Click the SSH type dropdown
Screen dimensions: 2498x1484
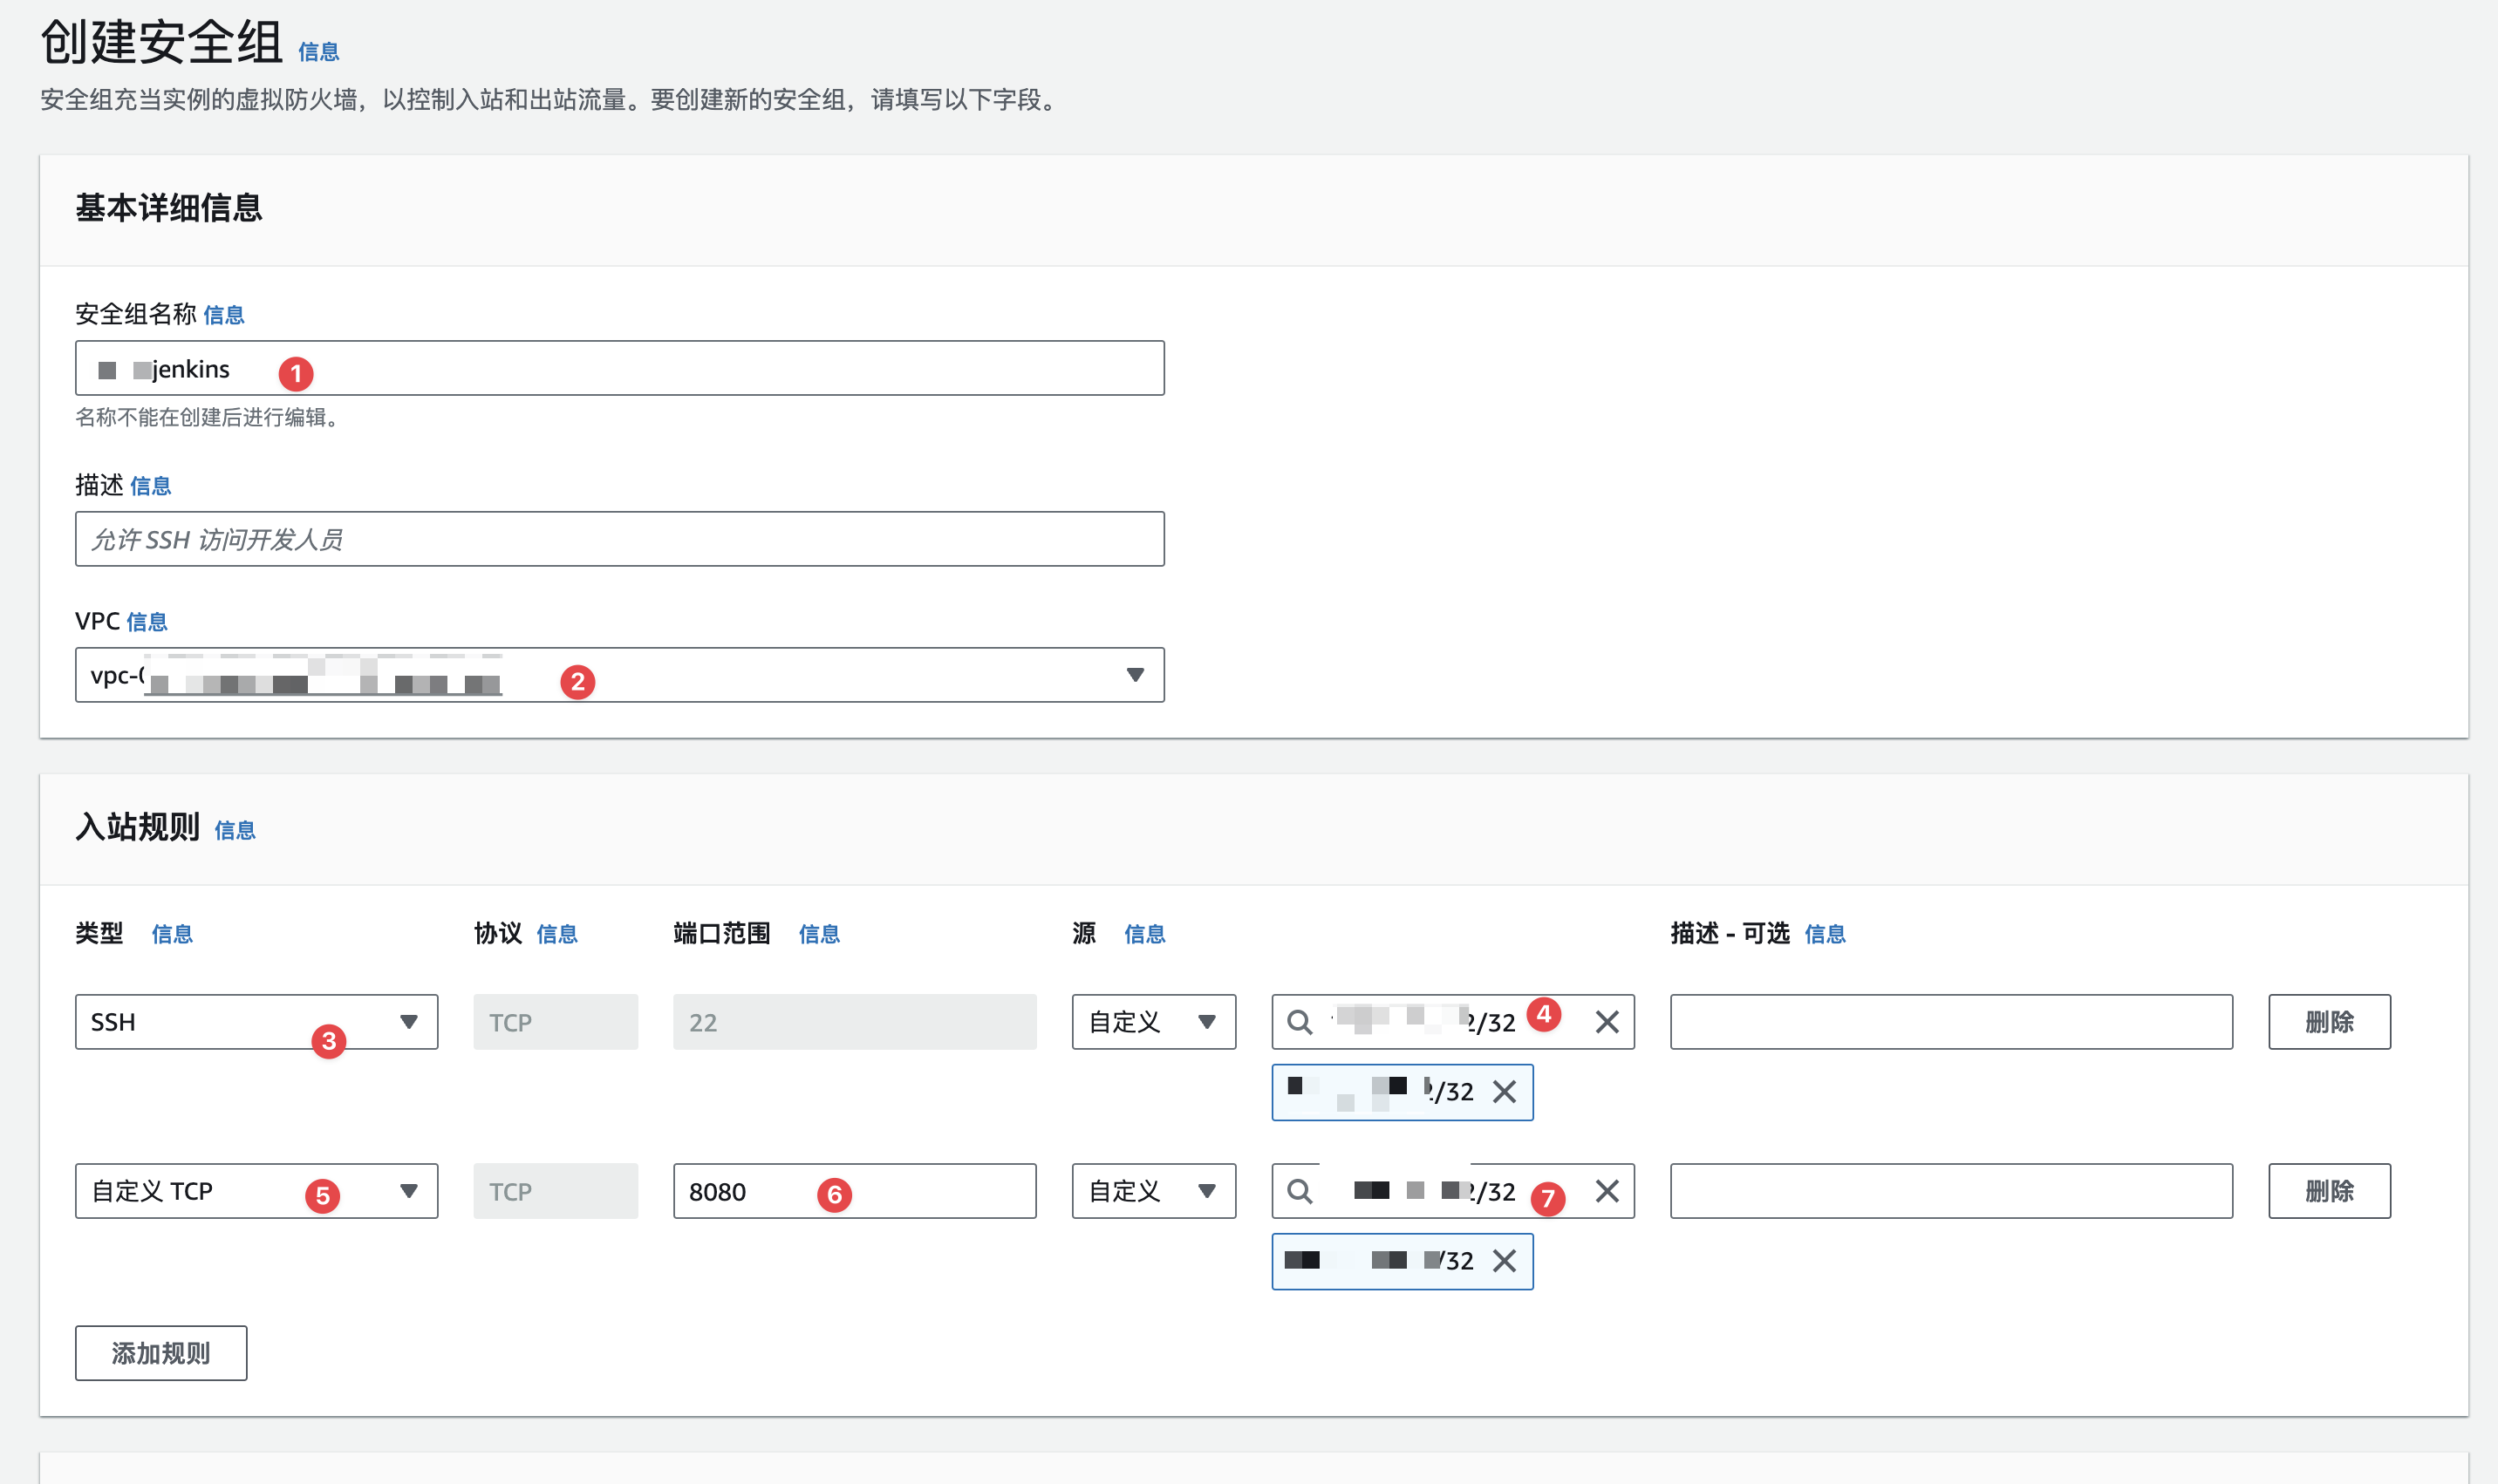[x=255, y=1021]
